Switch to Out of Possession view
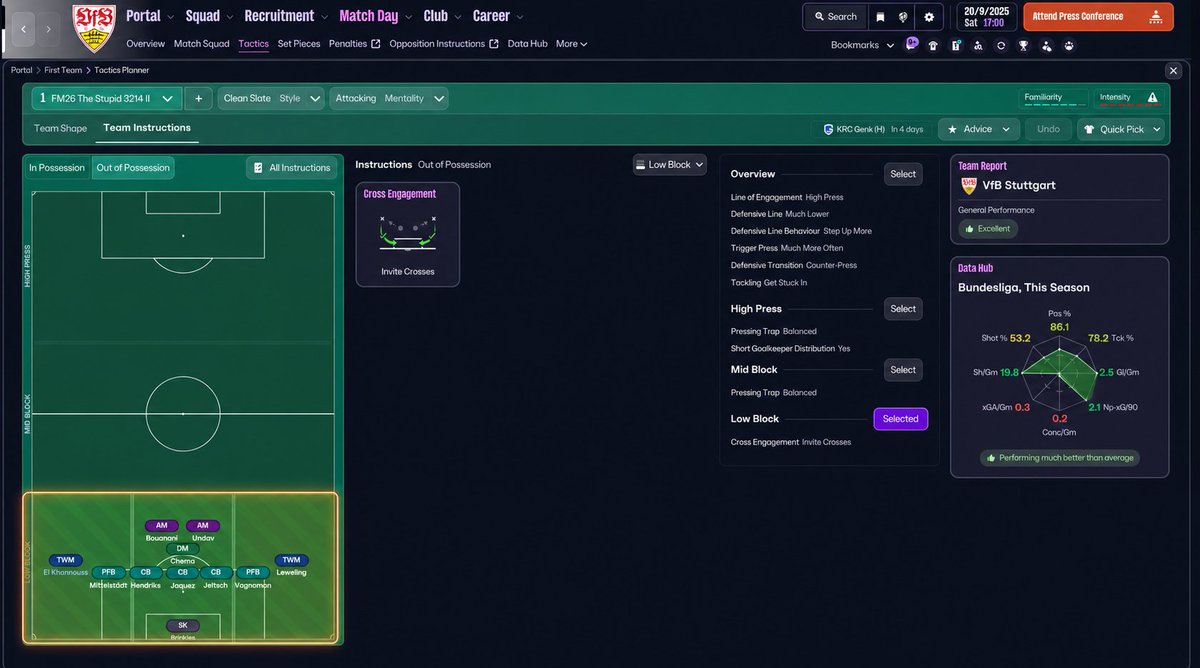This screenshot has width=1200, height=668. click(x=133, y=168)
